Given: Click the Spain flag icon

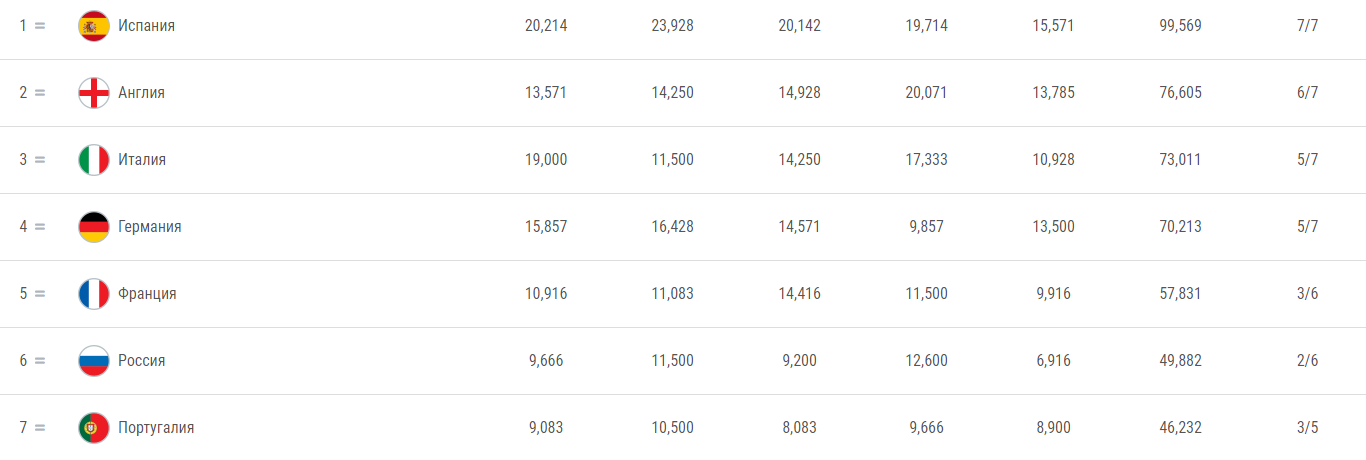Looking at the screenshot, I should click(x=94, y=26).
